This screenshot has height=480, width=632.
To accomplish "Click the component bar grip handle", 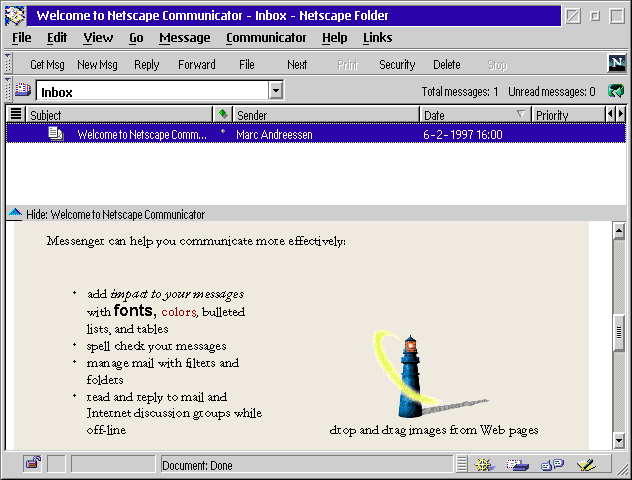I will (462, 464).
